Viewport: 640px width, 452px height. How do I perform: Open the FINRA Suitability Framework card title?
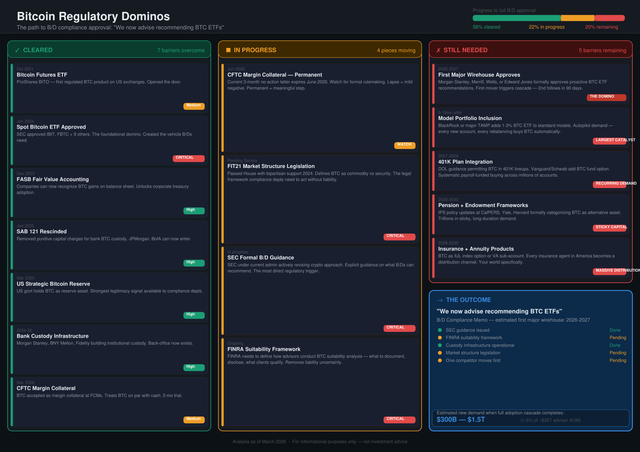point(264,349)
